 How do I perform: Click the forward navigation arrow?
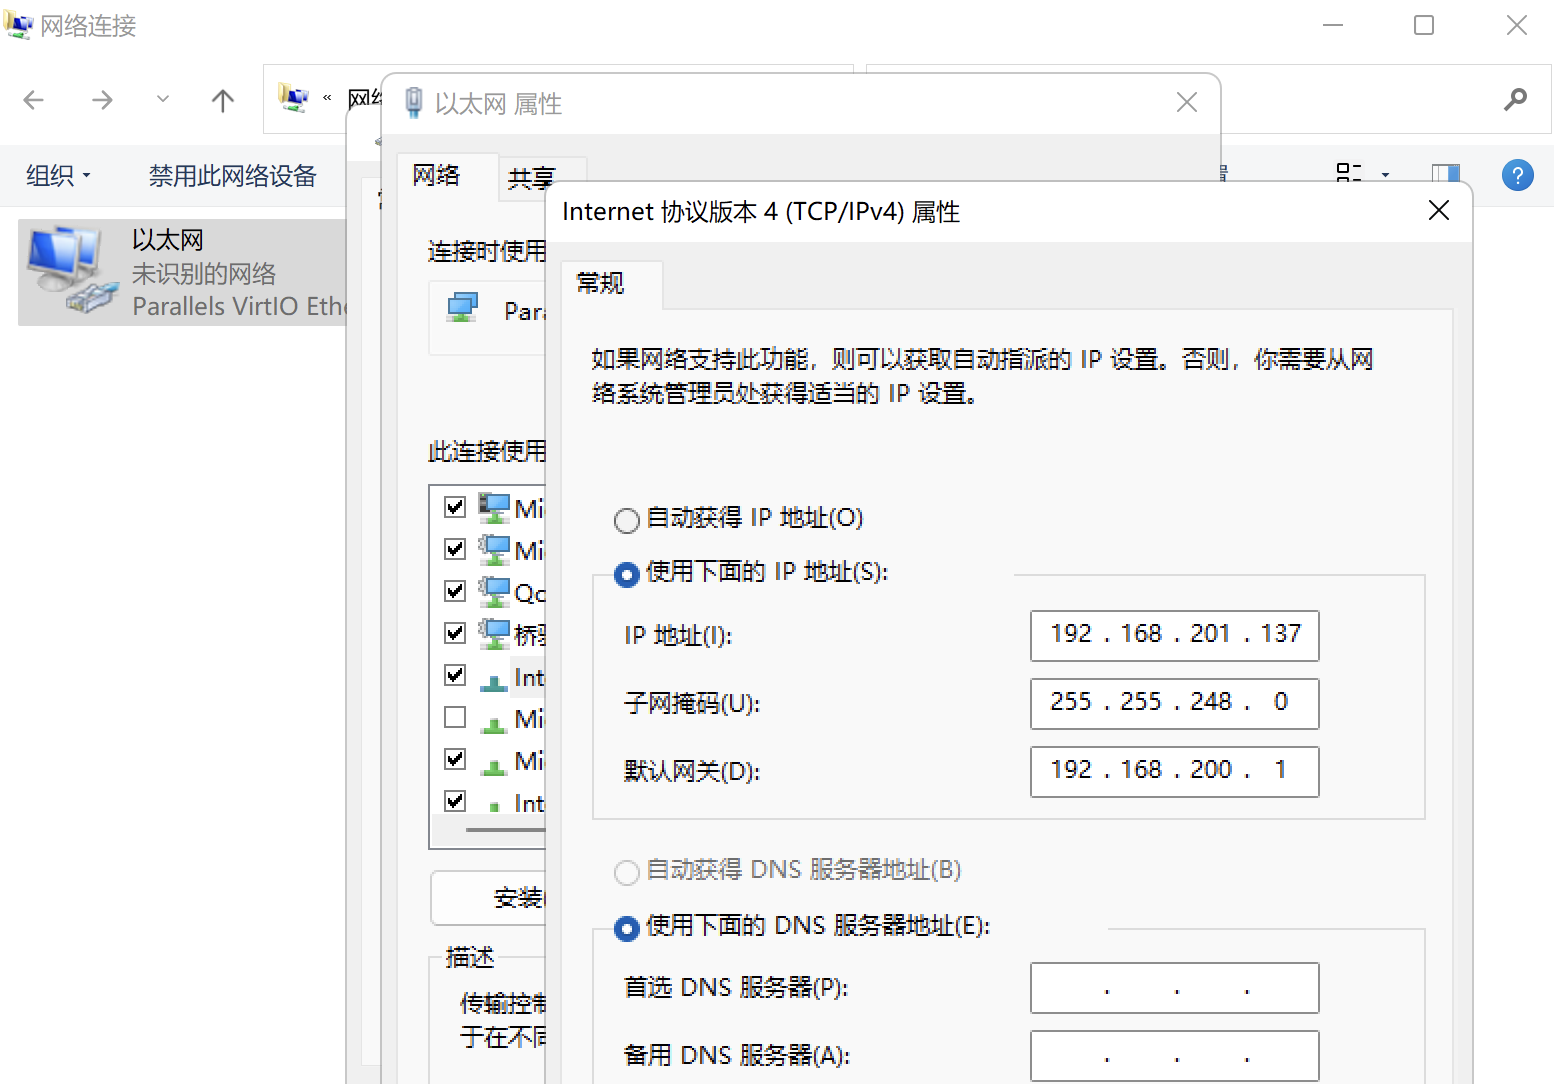click(101, 100)
